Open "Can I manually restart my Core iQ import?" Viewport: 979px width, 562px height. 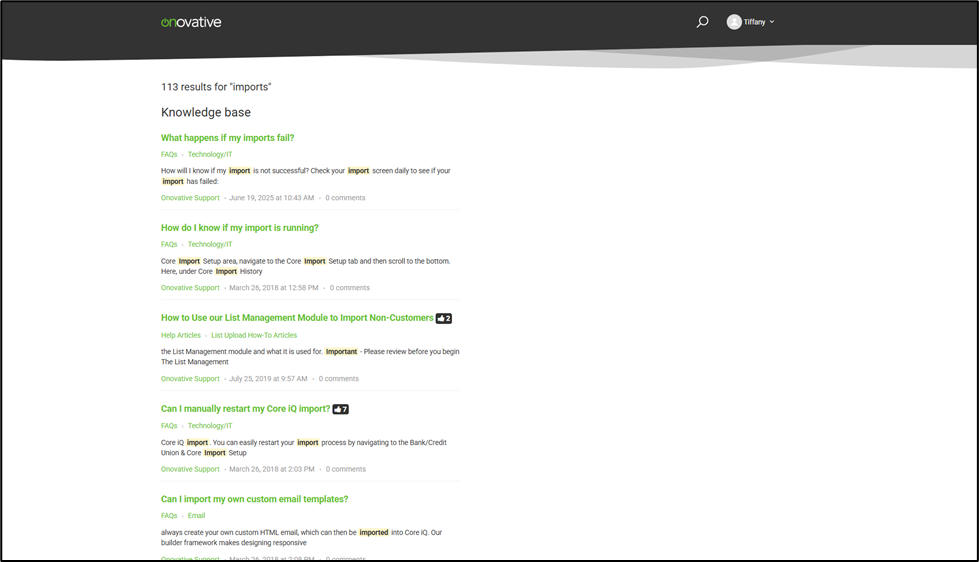point(245,409)
